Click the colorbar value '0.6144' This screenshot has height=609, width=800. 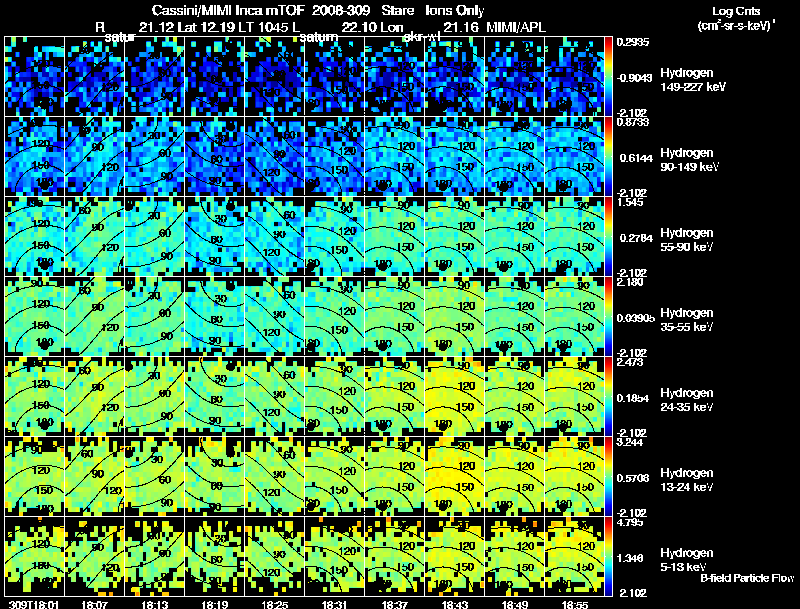[x=636, y=158]
